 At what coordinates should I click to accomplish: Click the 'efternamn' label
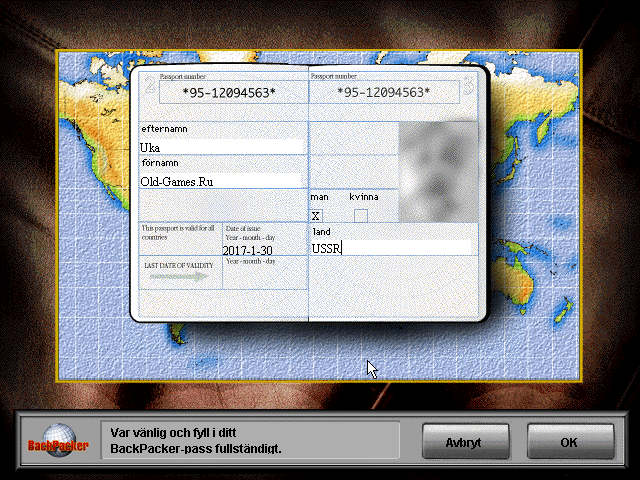pos(164,129)
